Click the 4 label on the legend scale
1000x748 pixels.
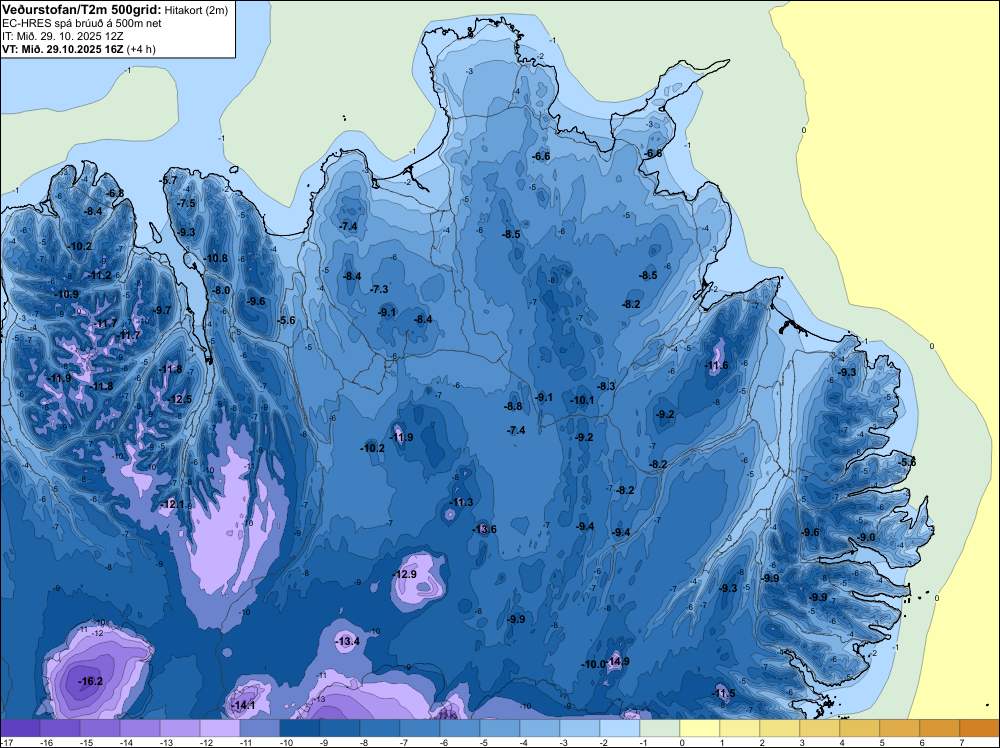842,742
